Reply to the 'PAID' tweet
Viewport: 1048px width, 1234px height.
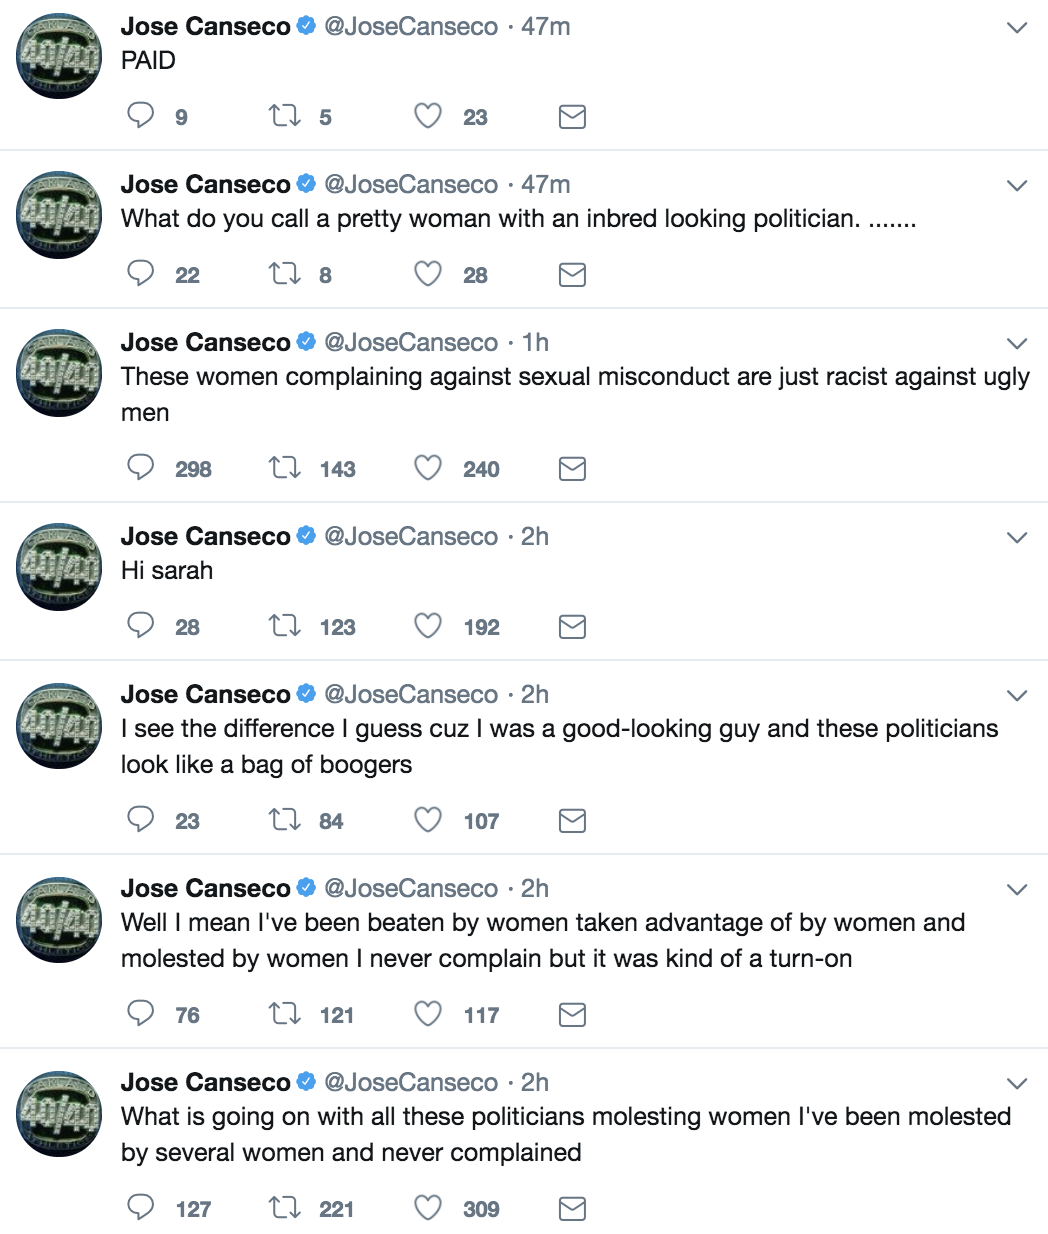140,116
